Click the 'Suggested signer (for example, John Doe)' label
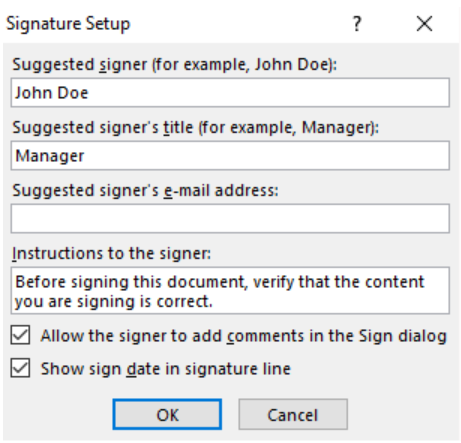This screenshot has width=461, height=443. click(175, 64)
